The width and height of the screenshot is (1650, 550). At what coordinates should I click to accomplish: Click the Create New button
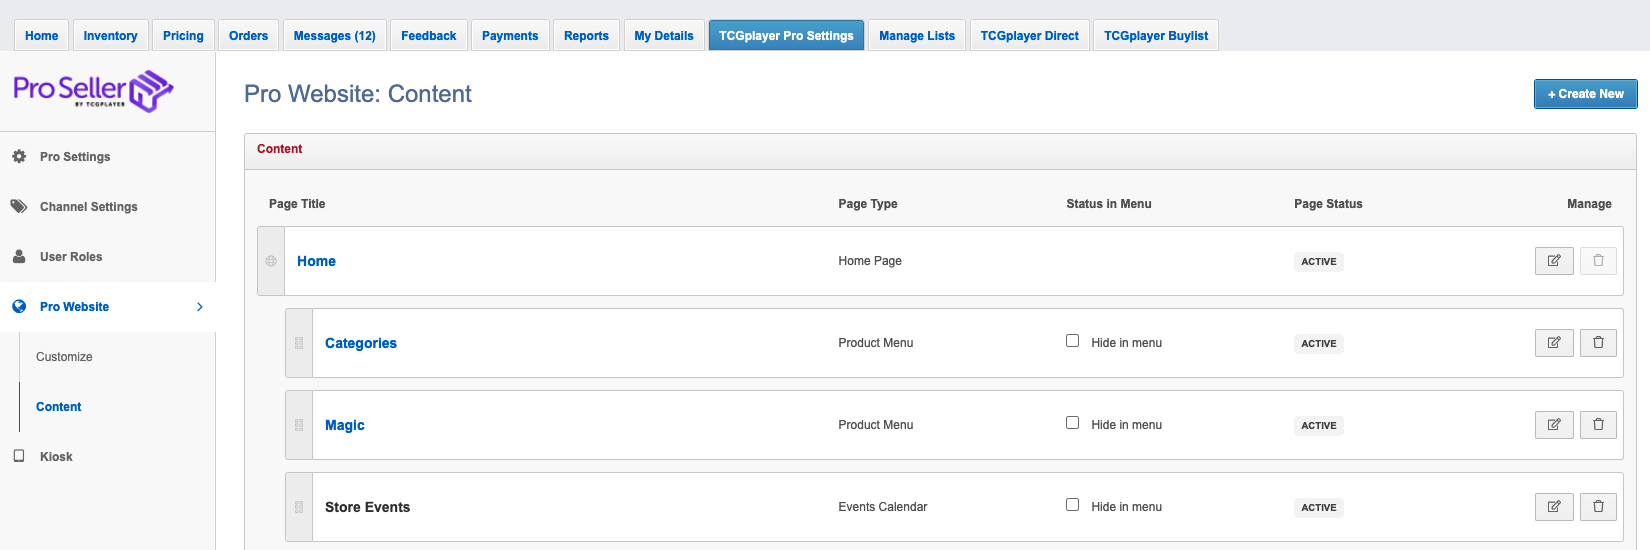click(x=1586, y=94)
